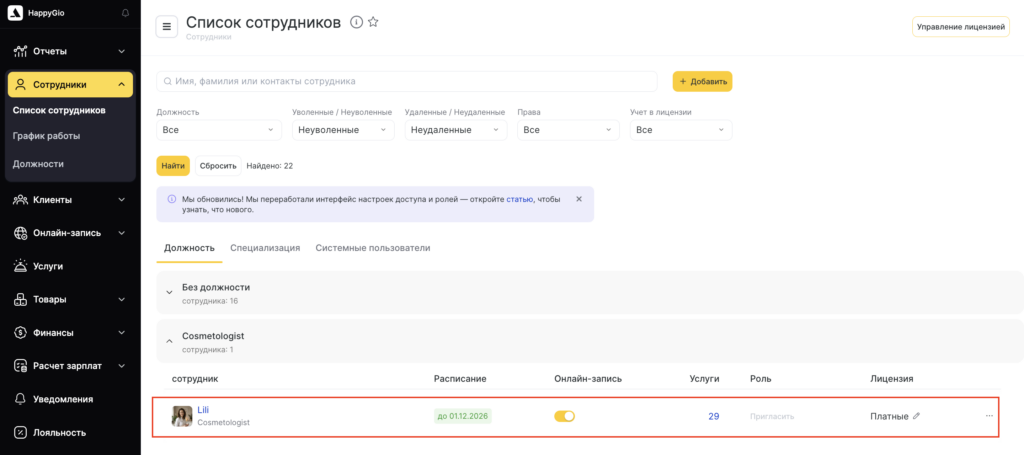This screenshot has width=1024, height=455.
Task: Collapse the Cosmetologist group
Action: click(170, 342)
